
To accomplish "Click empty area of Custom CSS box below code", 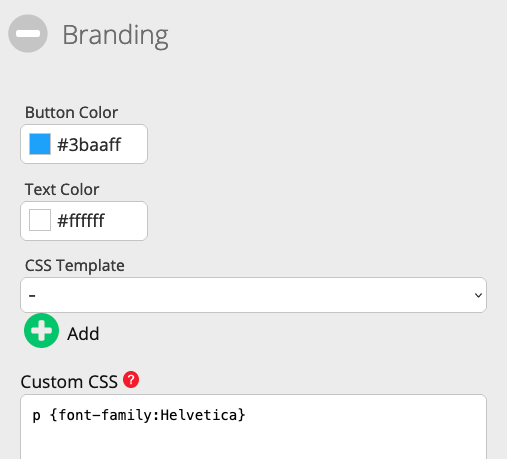I will point(253,443).
